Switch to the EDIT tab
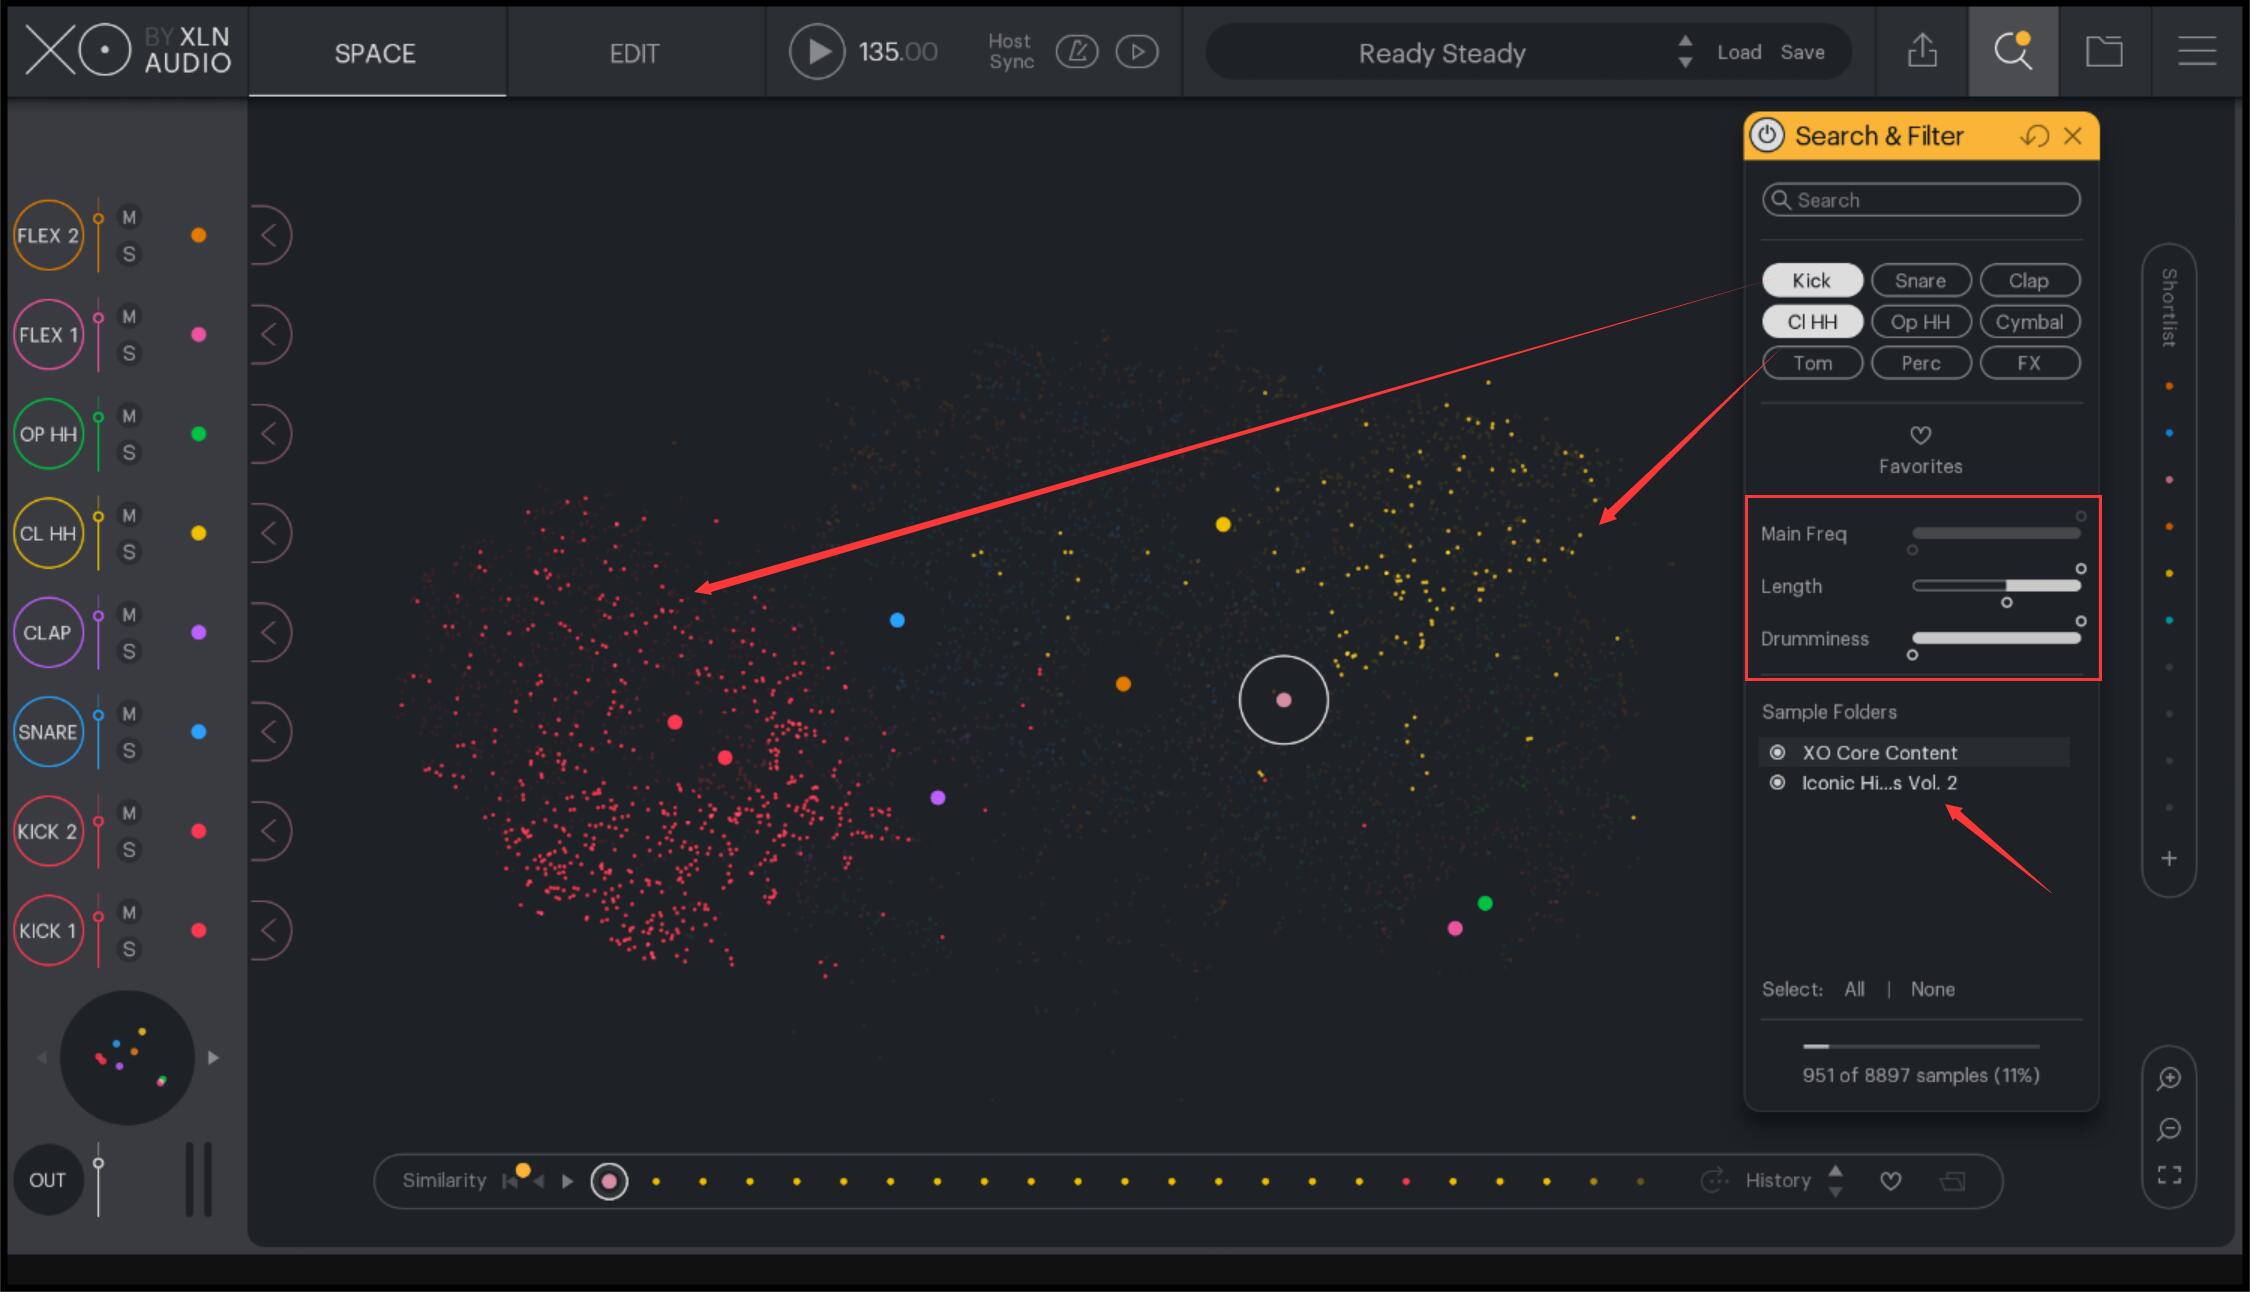The height and width of the screenshot is (1292, 2250). (x=634, y=53)
